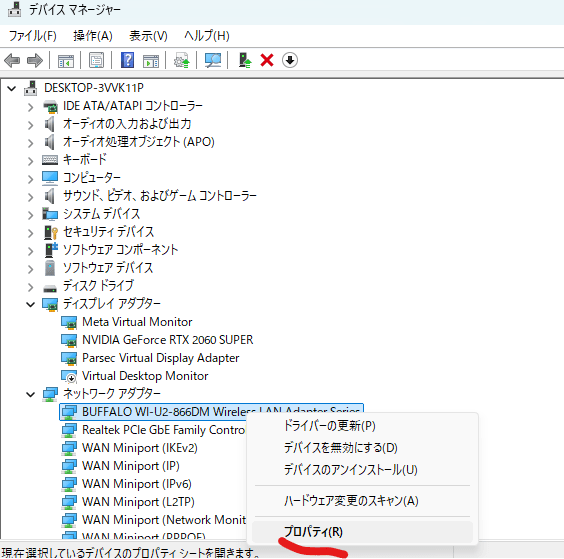The width and height of the screenshot is (564, 559).
Task: Toggle the console tree pane icon
Action: point(66,60)
